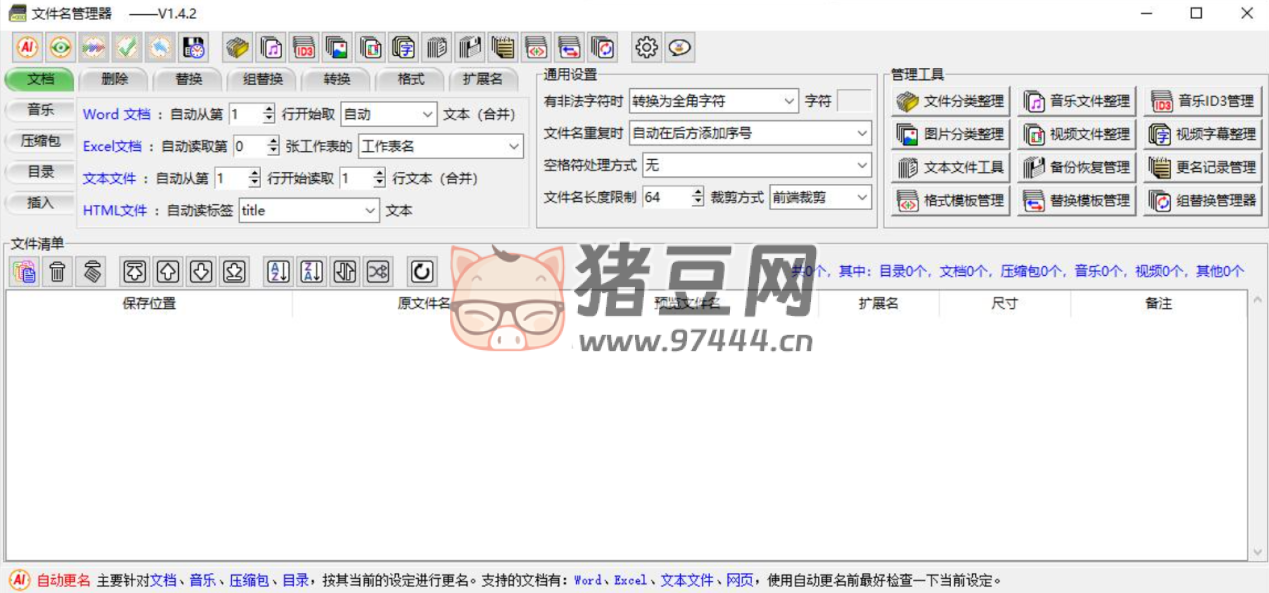Click the circular refresh icon in file list

(x=422, y=271)
